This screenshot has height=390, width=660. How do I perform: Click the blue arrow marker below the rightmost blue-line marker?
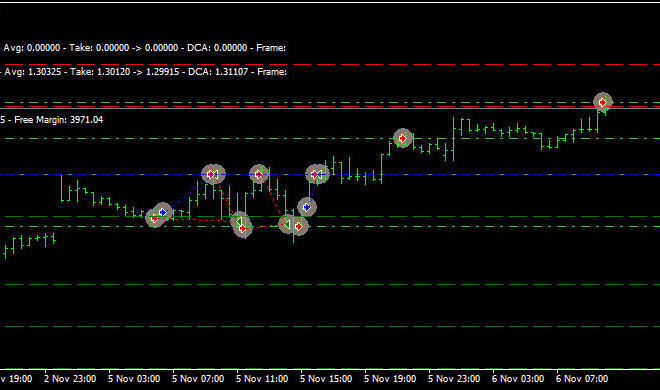click(307, 207)
